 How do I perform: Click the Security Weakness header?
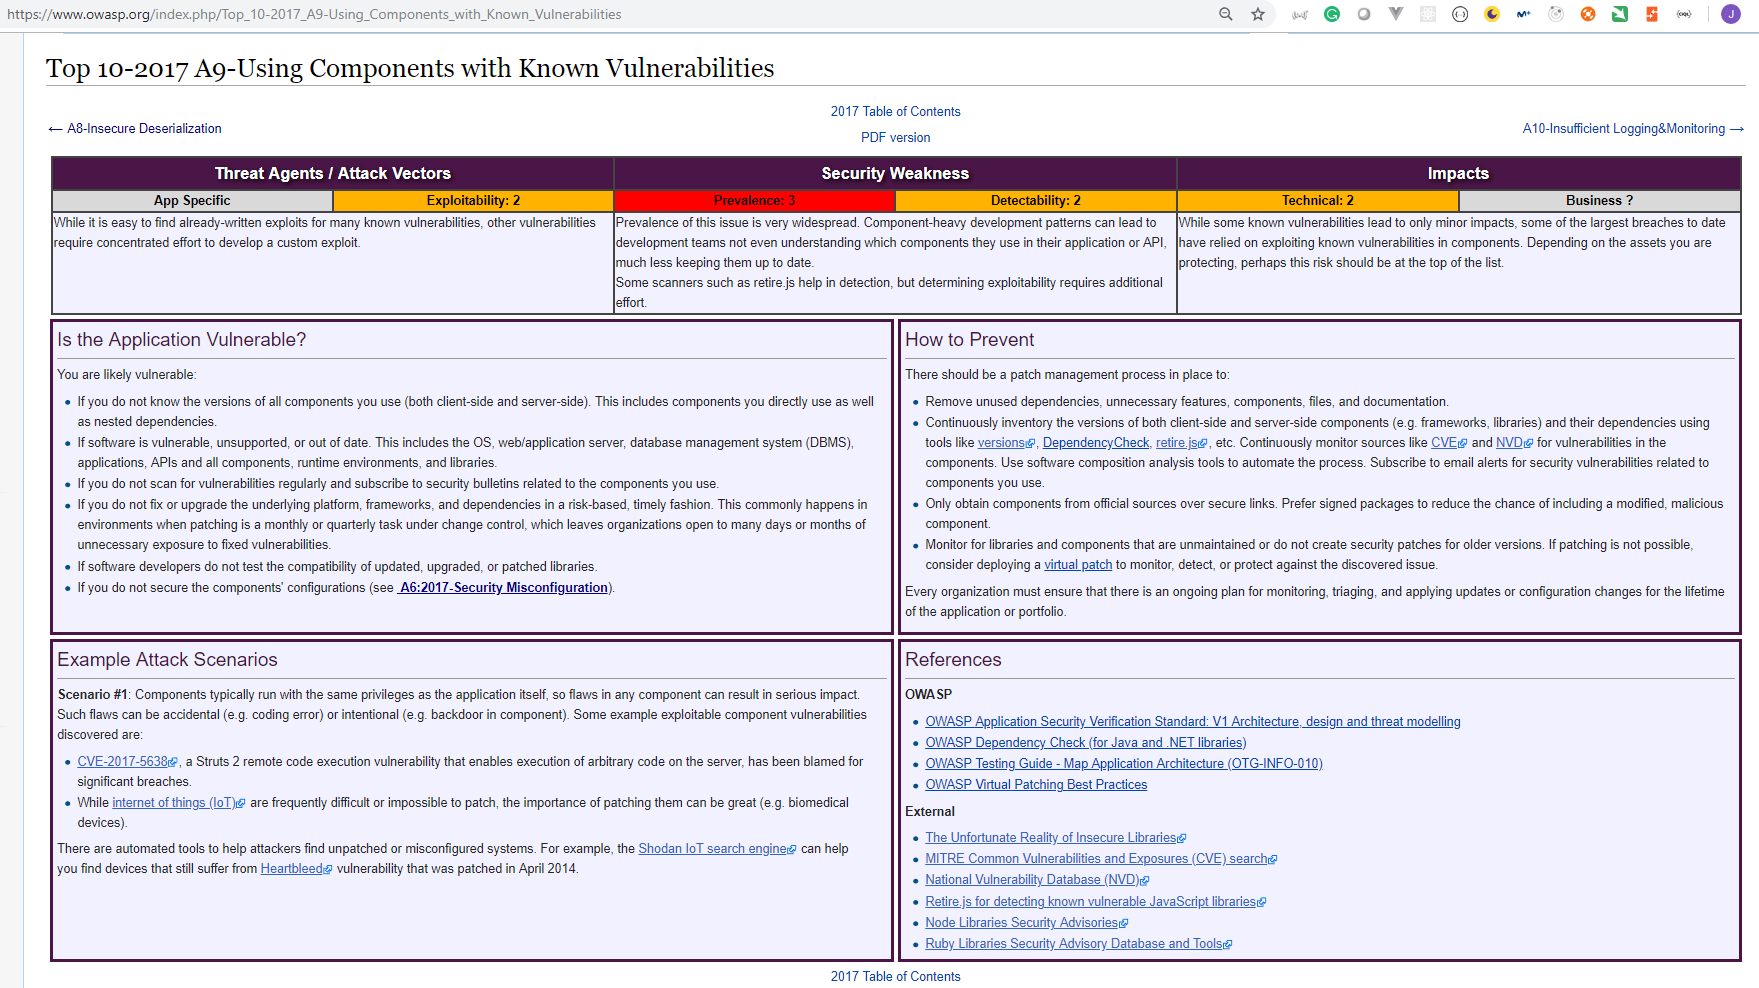click(x=895, y=173)
